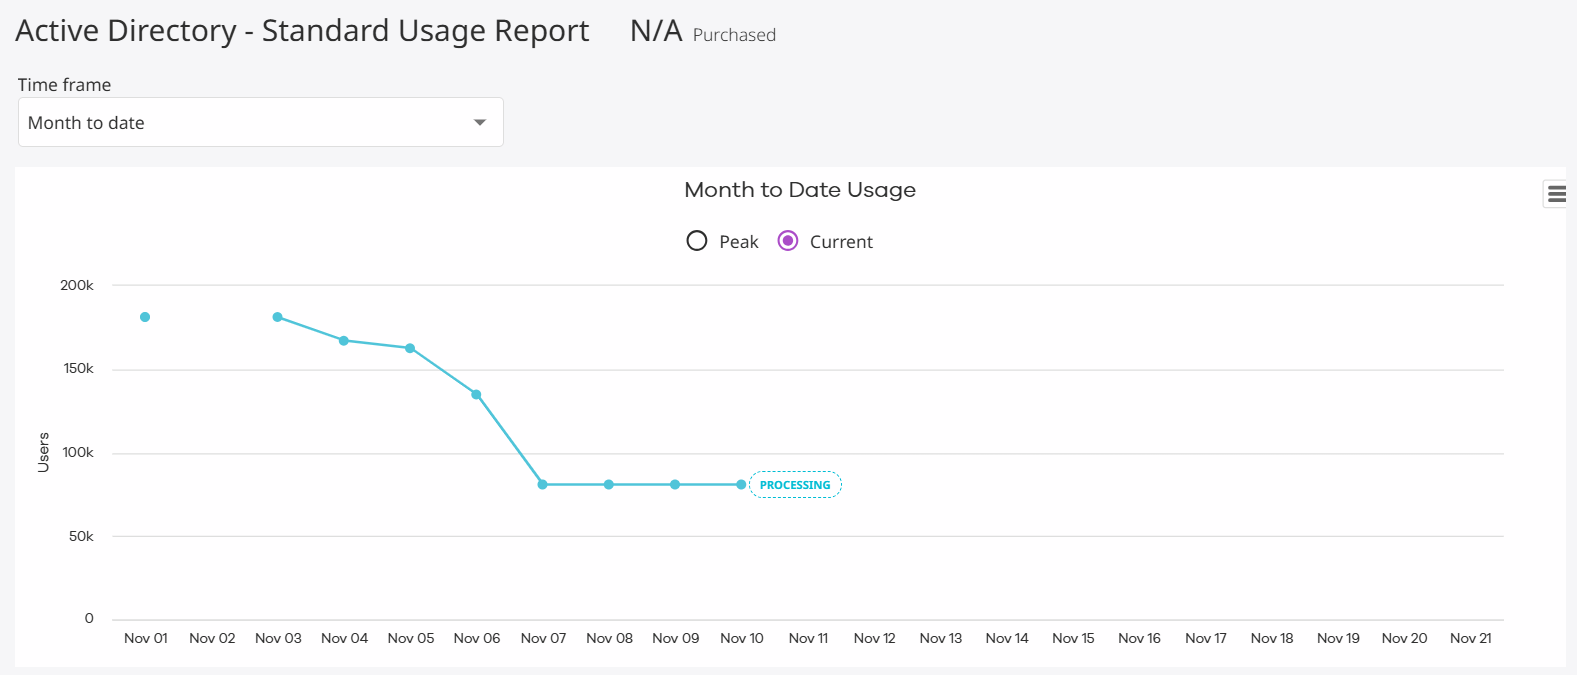Click the Nov 02 axis label
Image resolution: width=1577 pixels, height=675 pixels.
point(212,638)
